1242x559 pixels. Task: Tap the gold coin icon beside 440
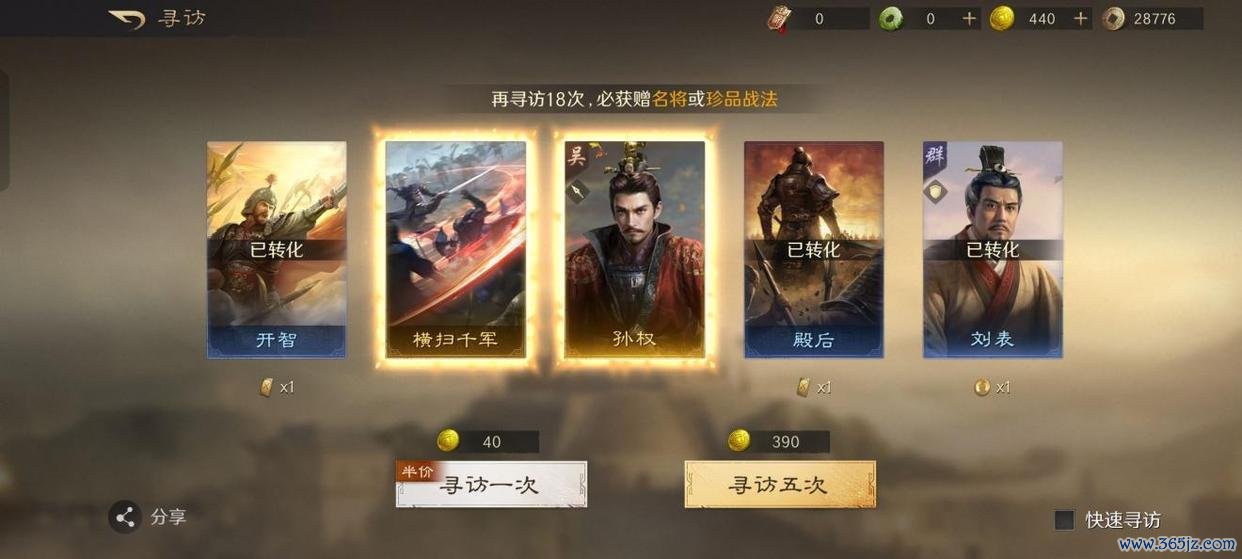click(x=1001, y=18)
